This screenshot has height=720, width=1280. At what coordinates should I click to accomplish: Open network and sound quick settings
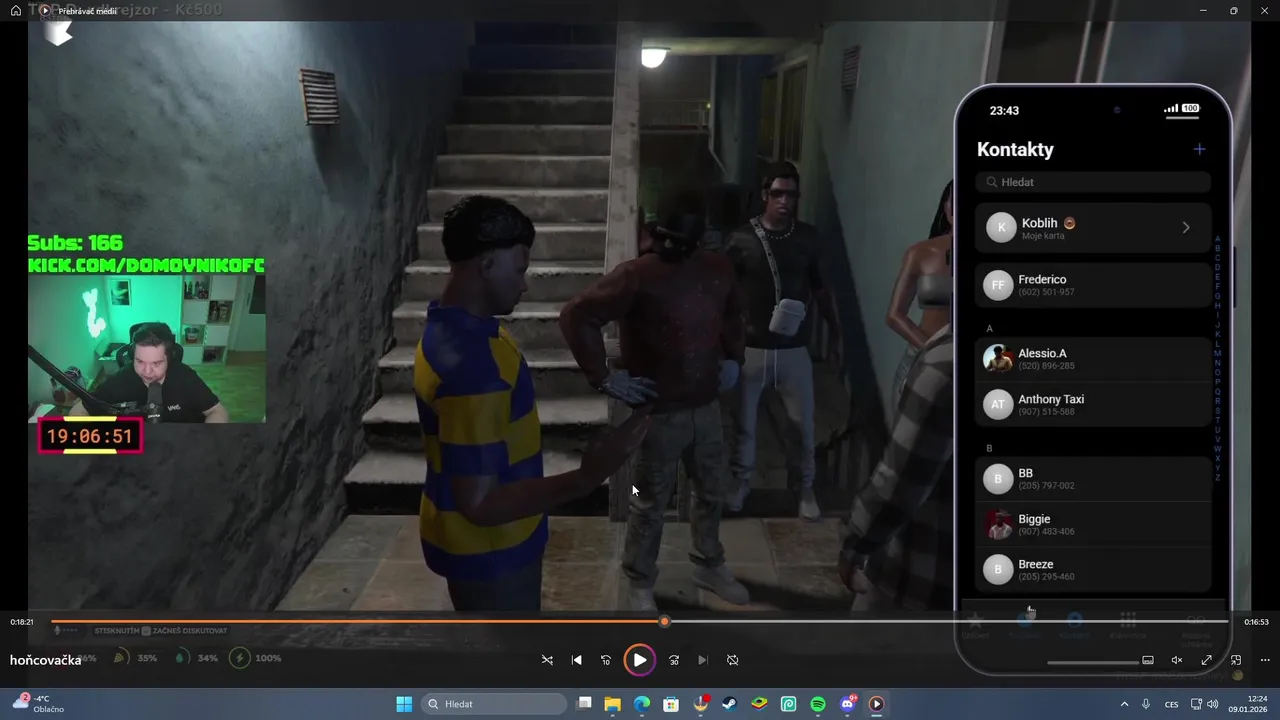(1206, 704)
